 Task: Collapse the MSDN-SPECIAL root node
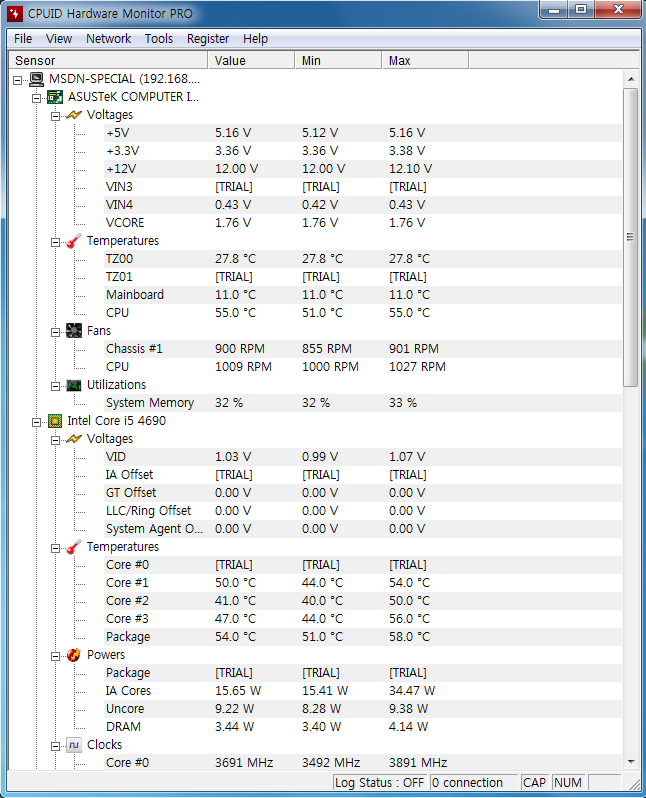point(19,79)
